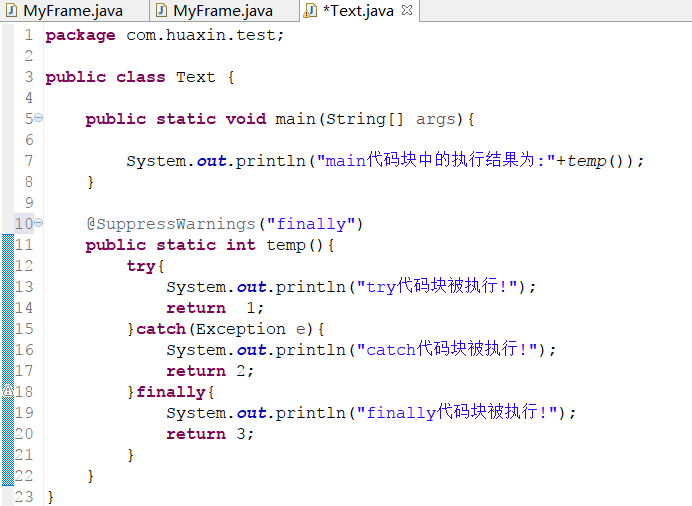Click 'com.huaxin.test;' on line 1

point(205,35)
